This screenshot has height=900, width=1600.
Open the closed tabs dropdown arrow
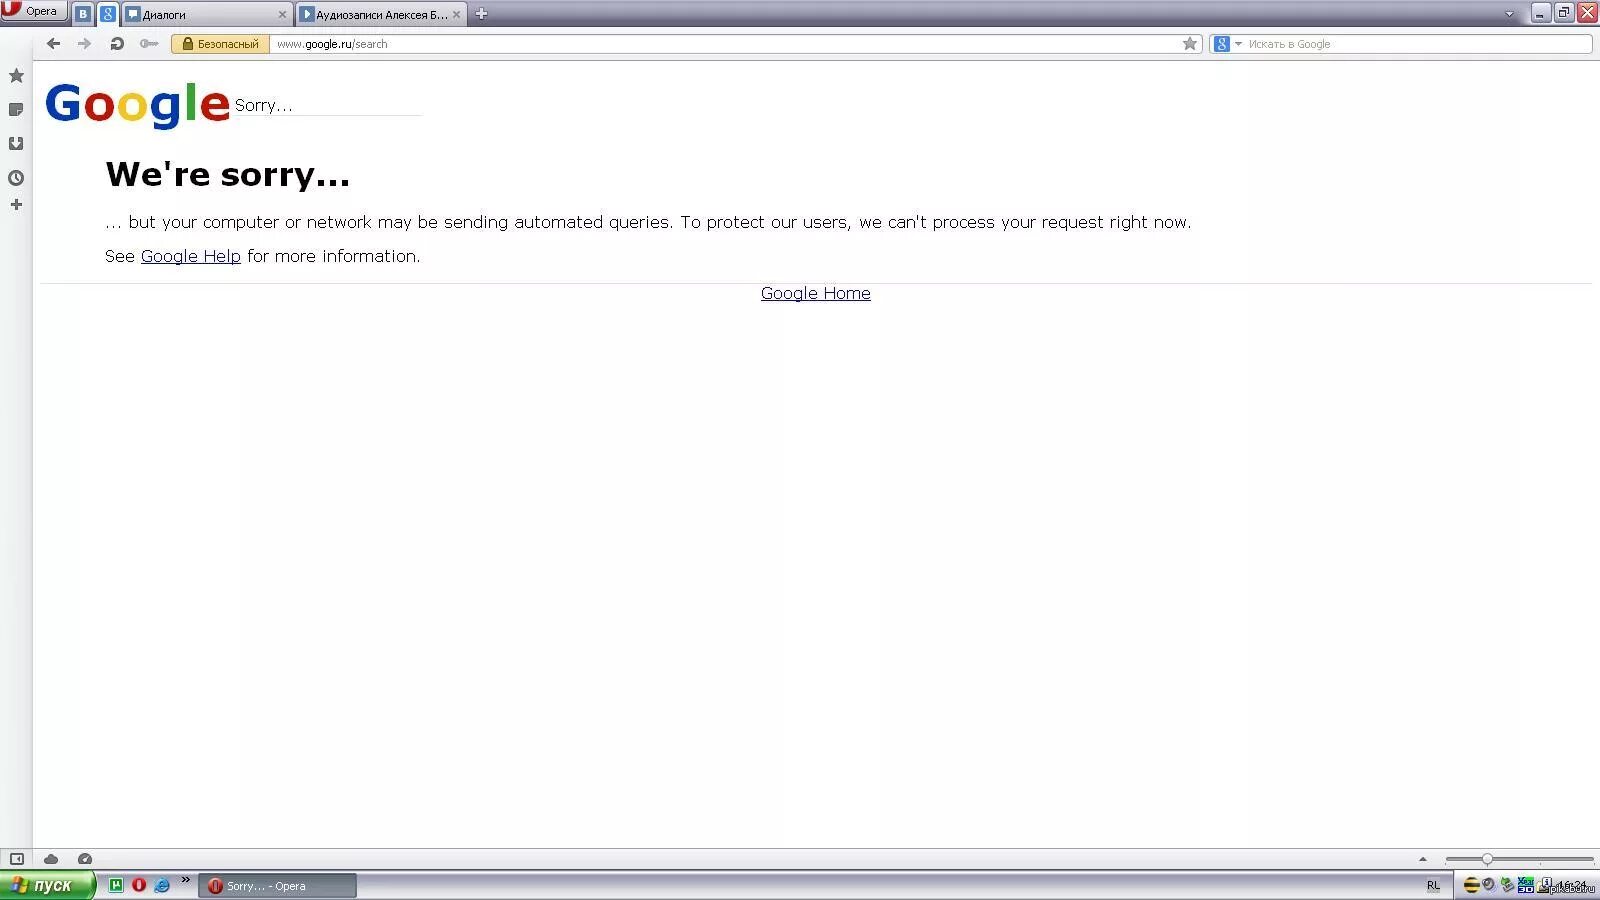pyautogui.click(x=1509, y=14)
